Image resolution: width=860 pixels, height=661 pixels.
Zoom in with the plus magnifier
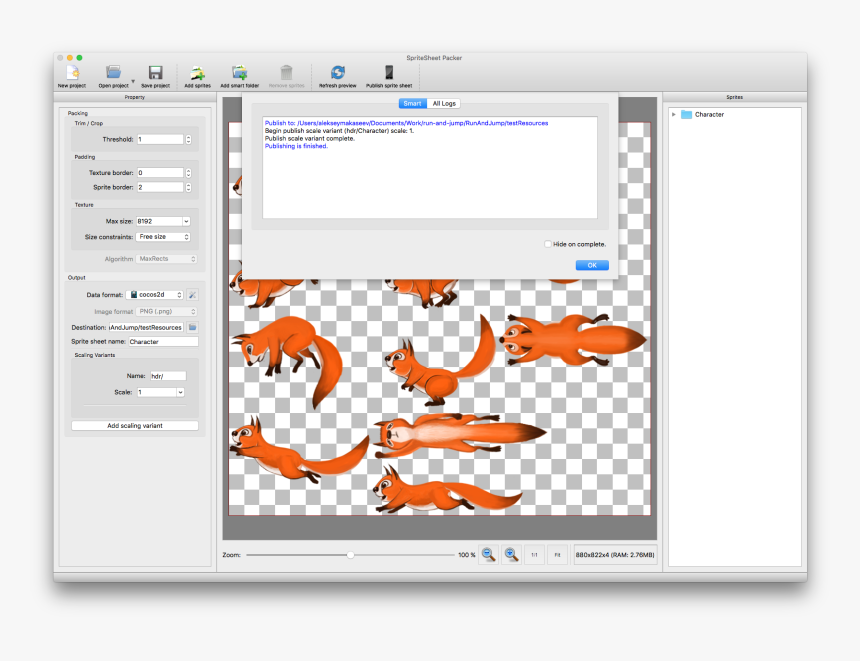pos(511,554)
